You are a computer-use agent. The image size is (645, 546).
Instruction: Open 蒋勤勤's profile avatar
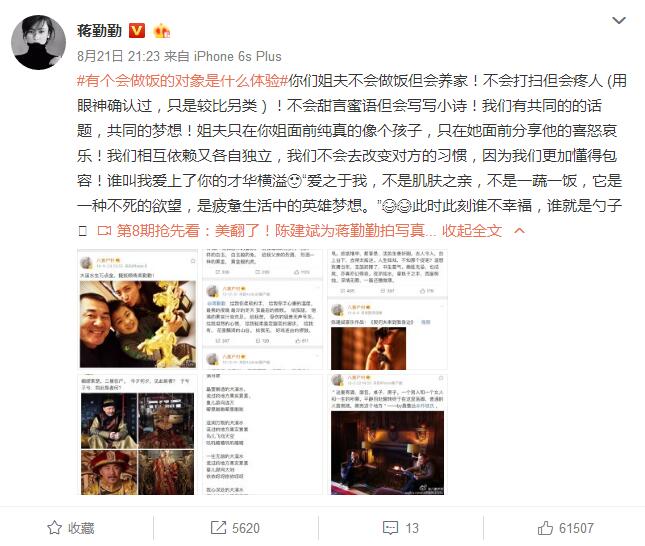coord(38,42)
